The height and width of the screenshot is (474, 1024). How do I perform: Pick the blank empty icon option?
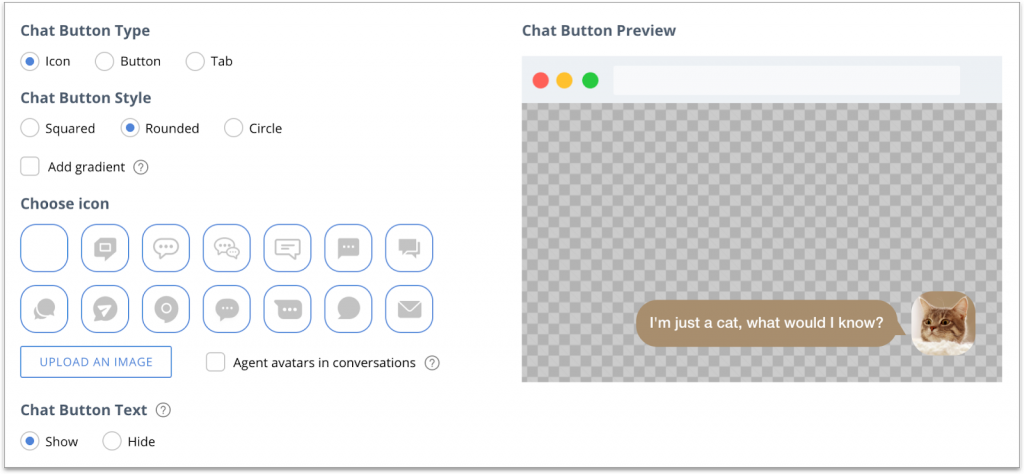click(44, 248)
